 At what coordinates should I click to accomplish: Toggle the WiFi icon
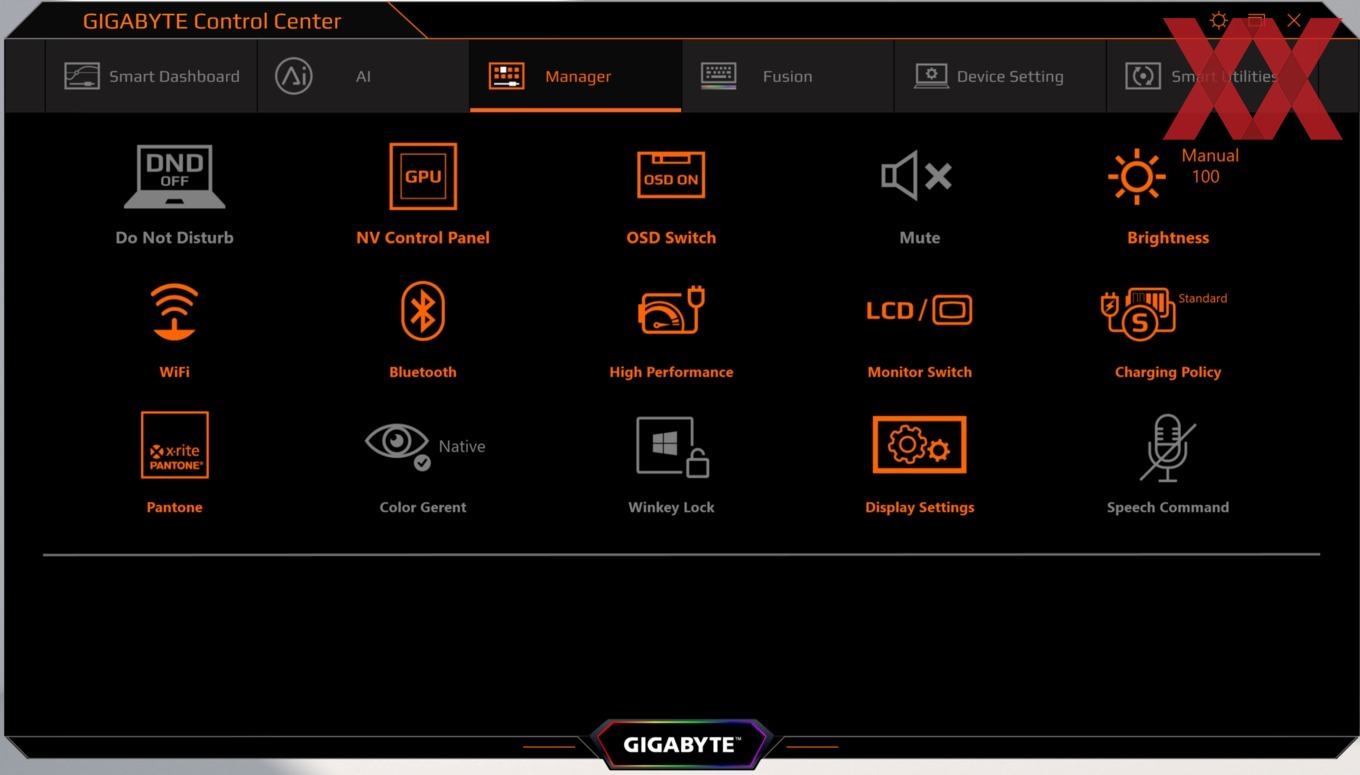pos(174,311)
